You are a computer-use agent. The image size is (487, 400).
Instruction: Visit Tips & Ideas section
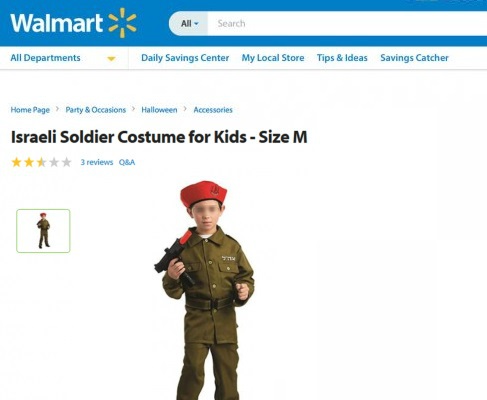pos(342,58)
